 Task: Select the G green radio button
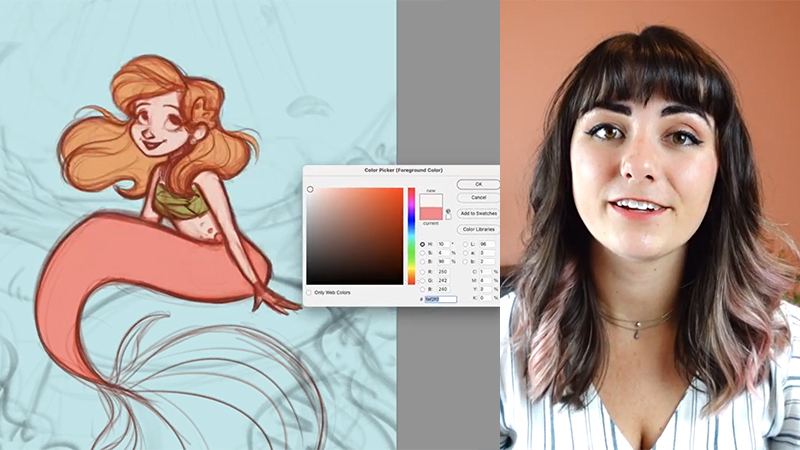pyautogui.click(x=422, y=280)
